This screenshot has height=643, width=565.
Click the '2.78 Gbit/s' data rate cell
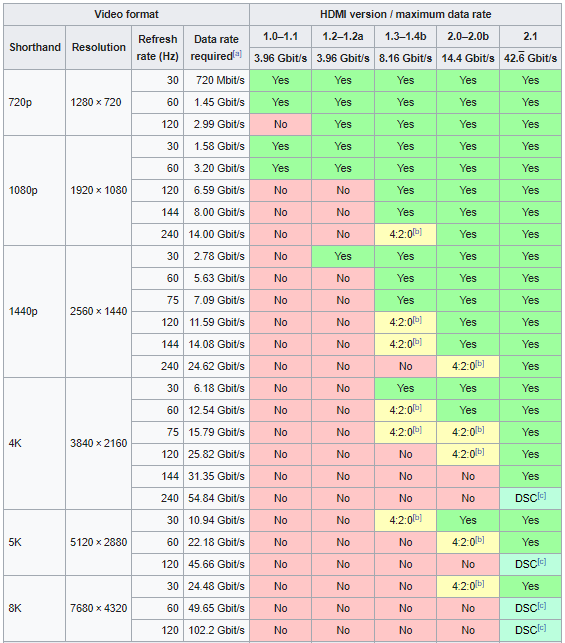pyautogui.click(x=216, y=256)
